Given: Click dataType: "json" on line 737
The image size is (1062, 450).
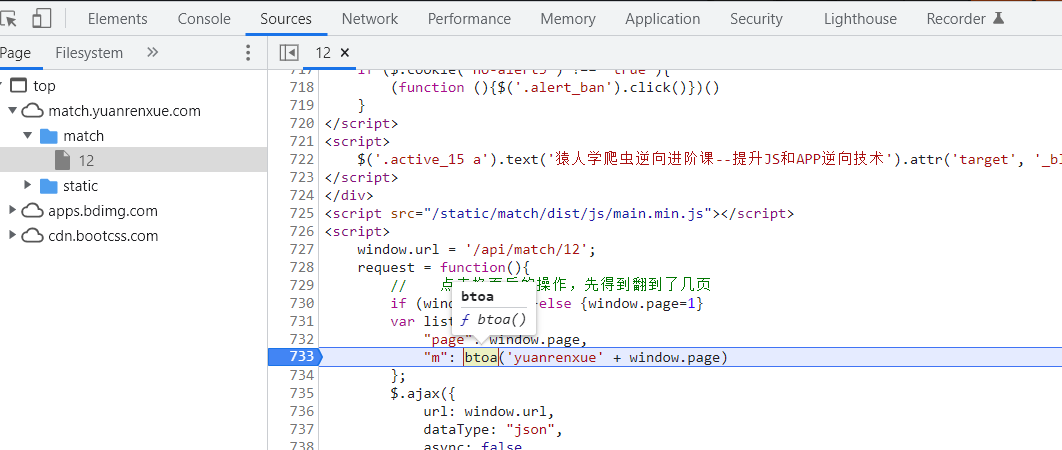Looking at the screenshot, I should point(493,429).
